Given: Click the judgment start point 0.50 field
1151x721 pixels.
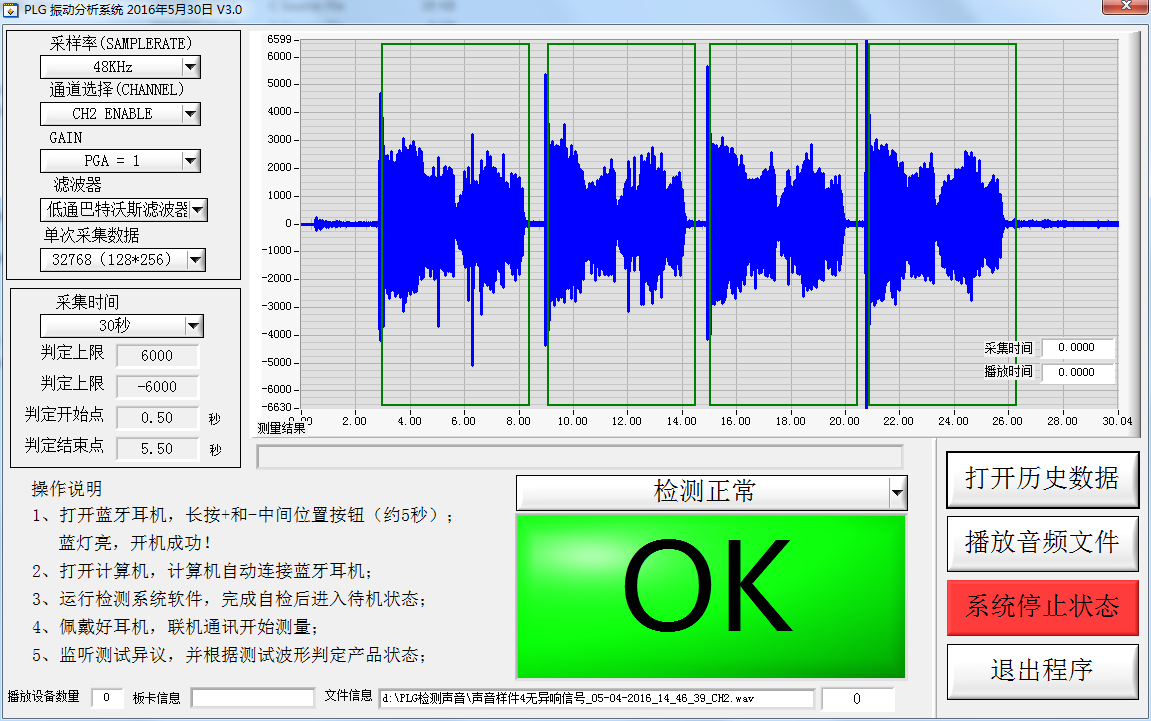Looking at the screenshot, I should coord(157,418).
